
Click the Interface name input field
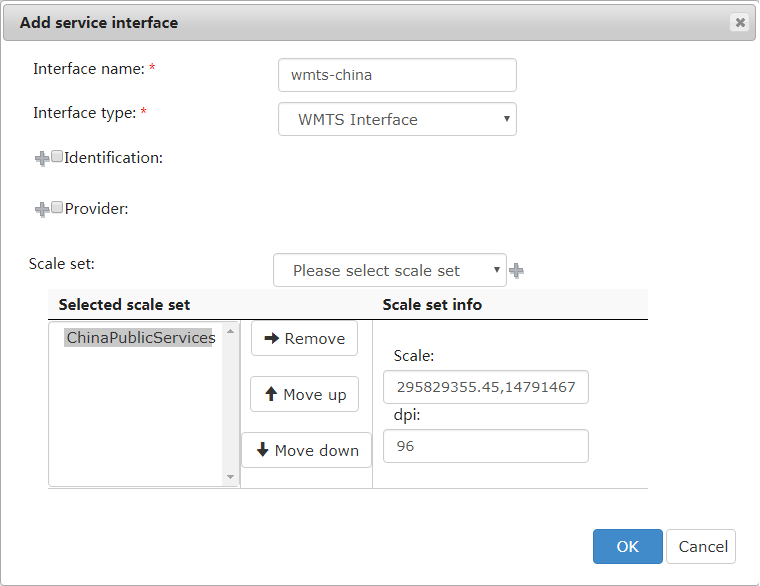(397, 75)
